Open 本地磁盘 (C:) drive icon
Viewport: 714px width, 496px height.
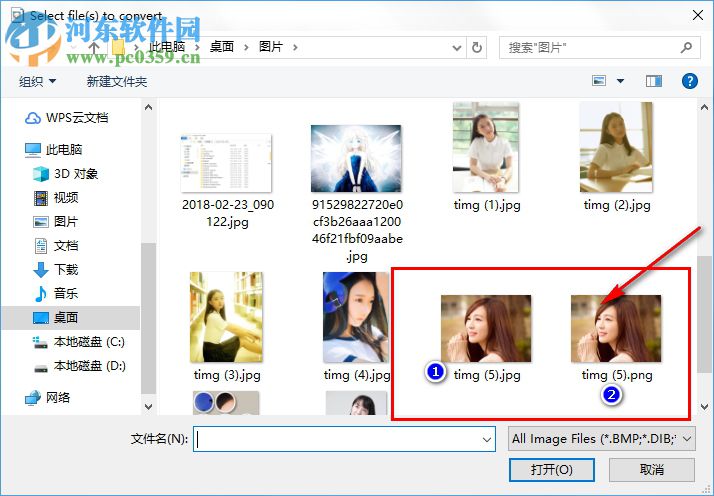click(41, 342)
